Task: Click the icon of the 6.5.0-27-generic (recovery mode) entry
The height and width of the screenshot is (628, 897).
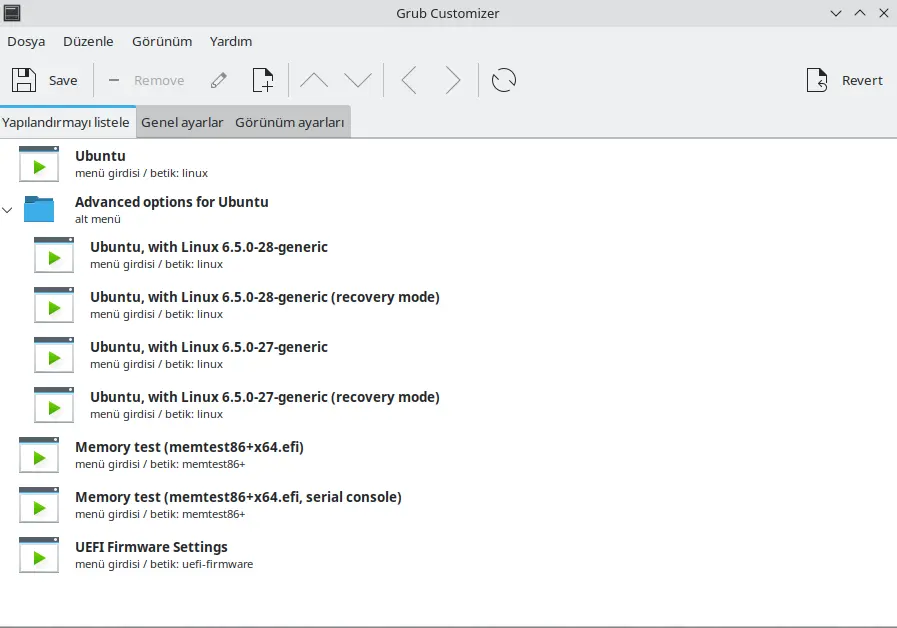Action: click(54, 405)
